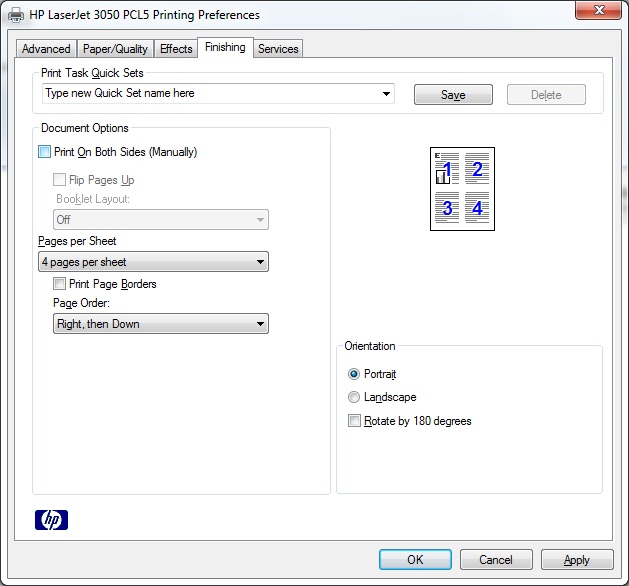Close the Printing Preferences dialog
This screenshot has height=586, width=629.
click(599, 10)
